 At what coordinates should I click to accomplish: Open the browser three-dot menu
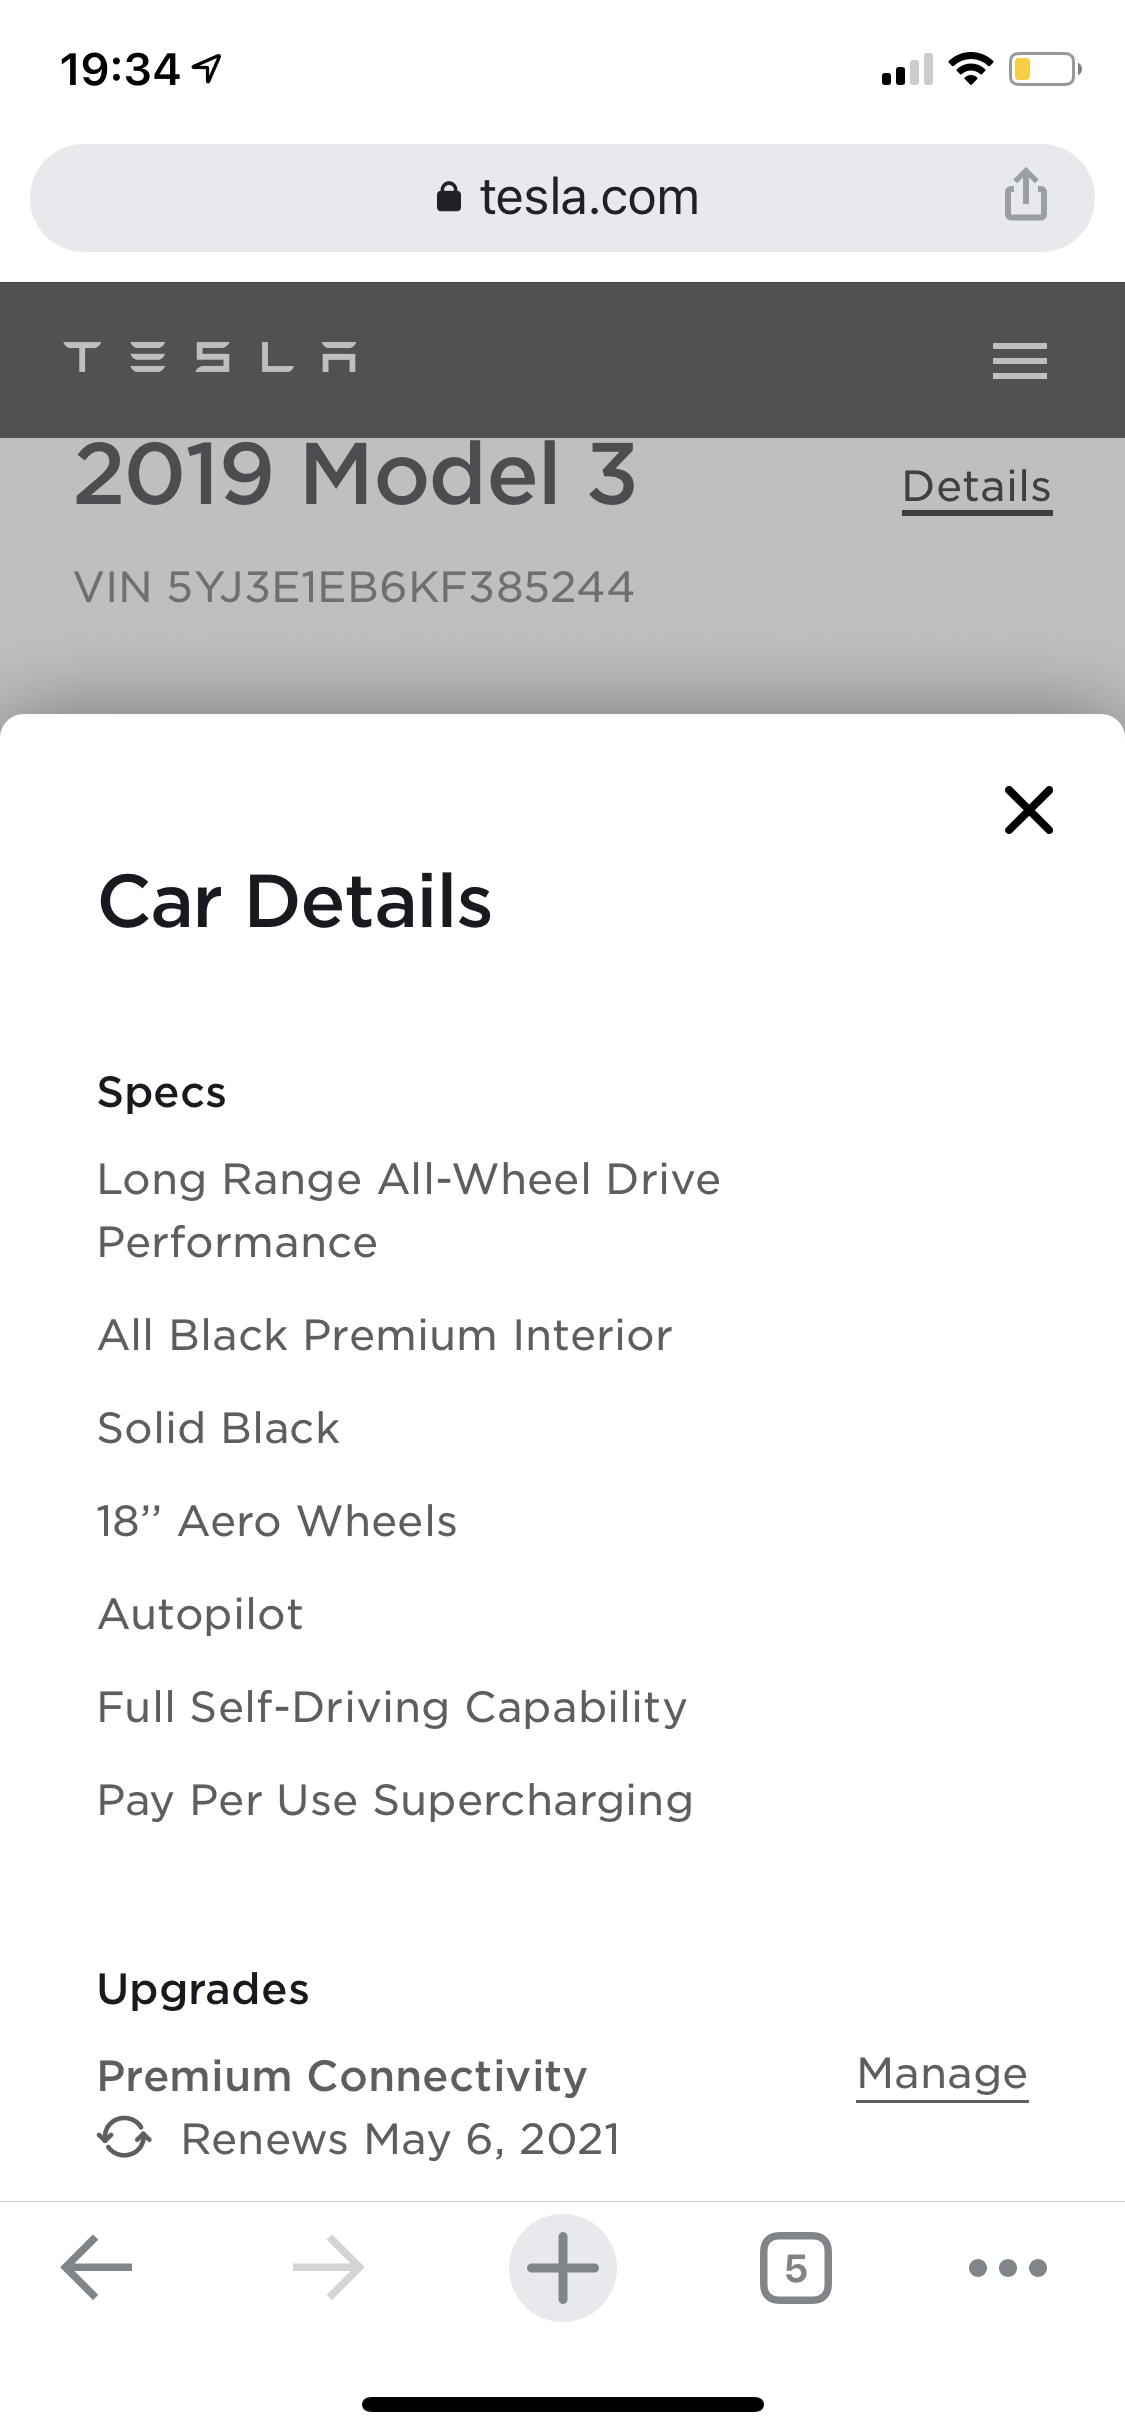pos(1007,2267)
